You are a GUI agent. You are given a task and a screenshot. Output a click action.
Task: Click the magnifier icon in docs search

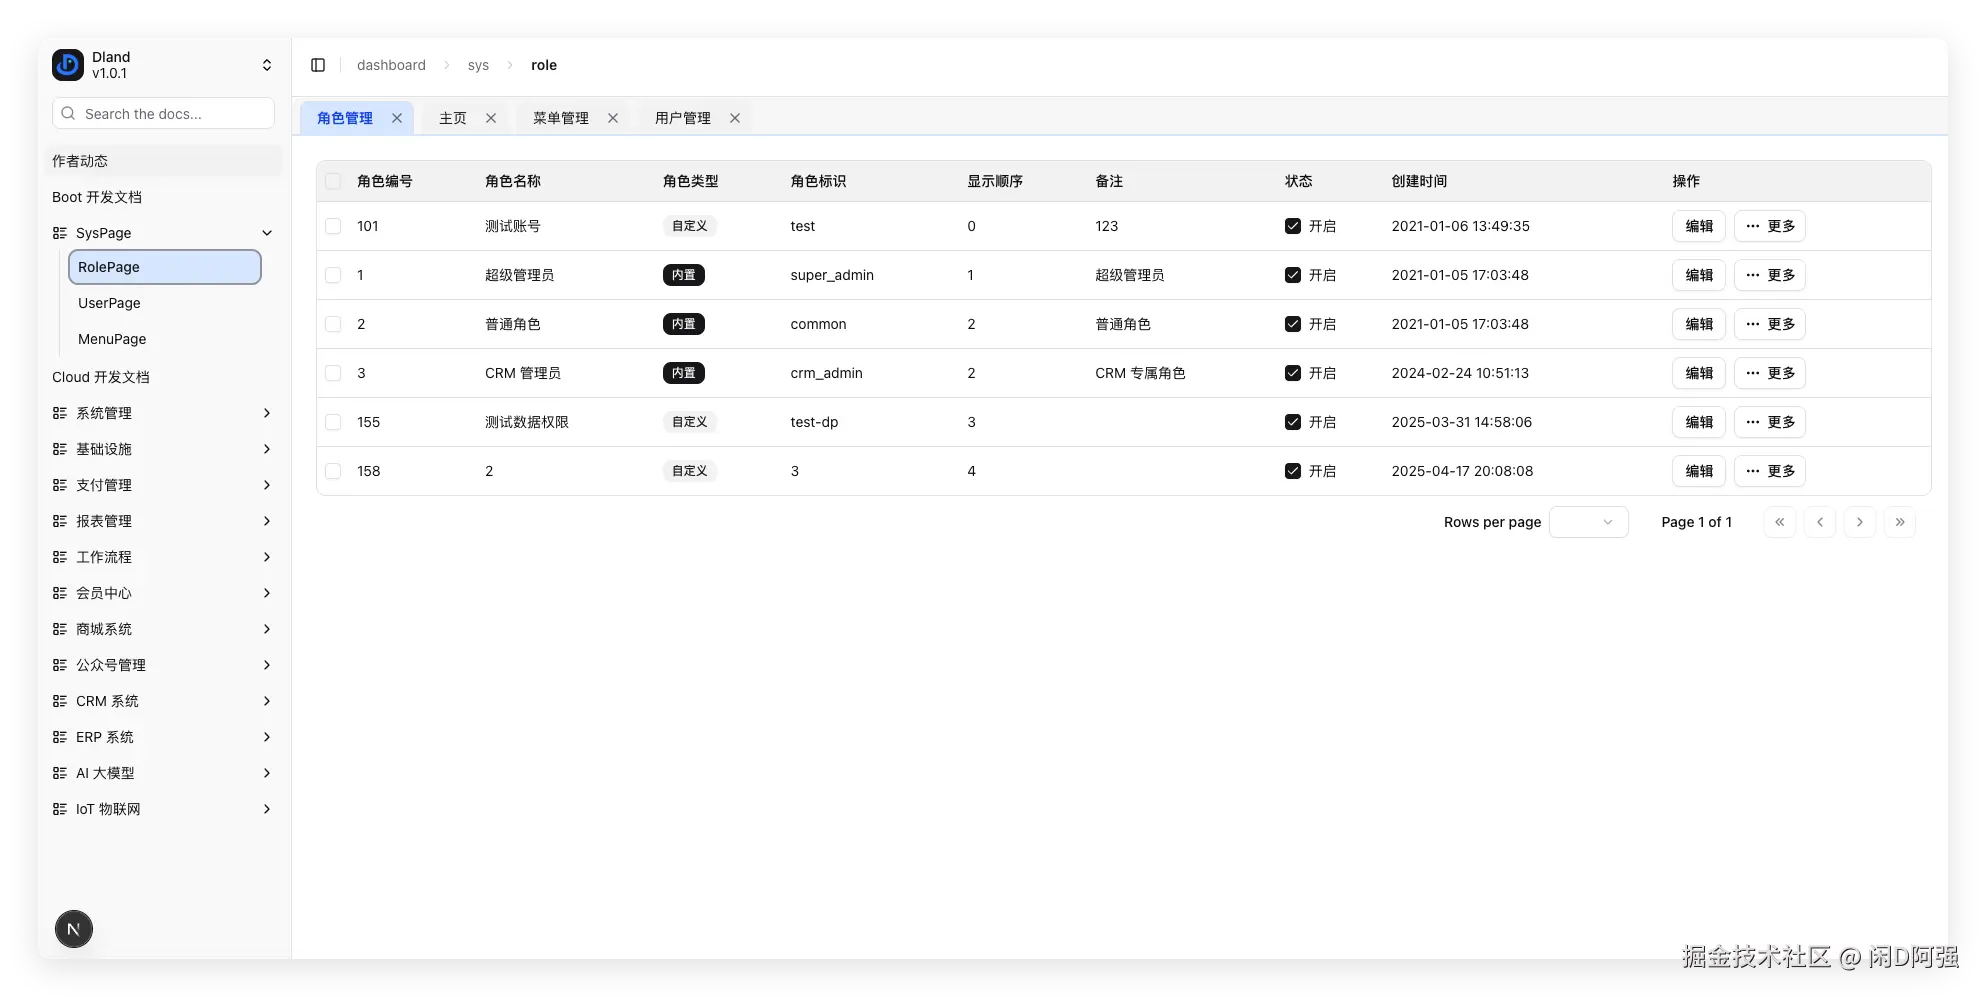[x=68, y=113]
